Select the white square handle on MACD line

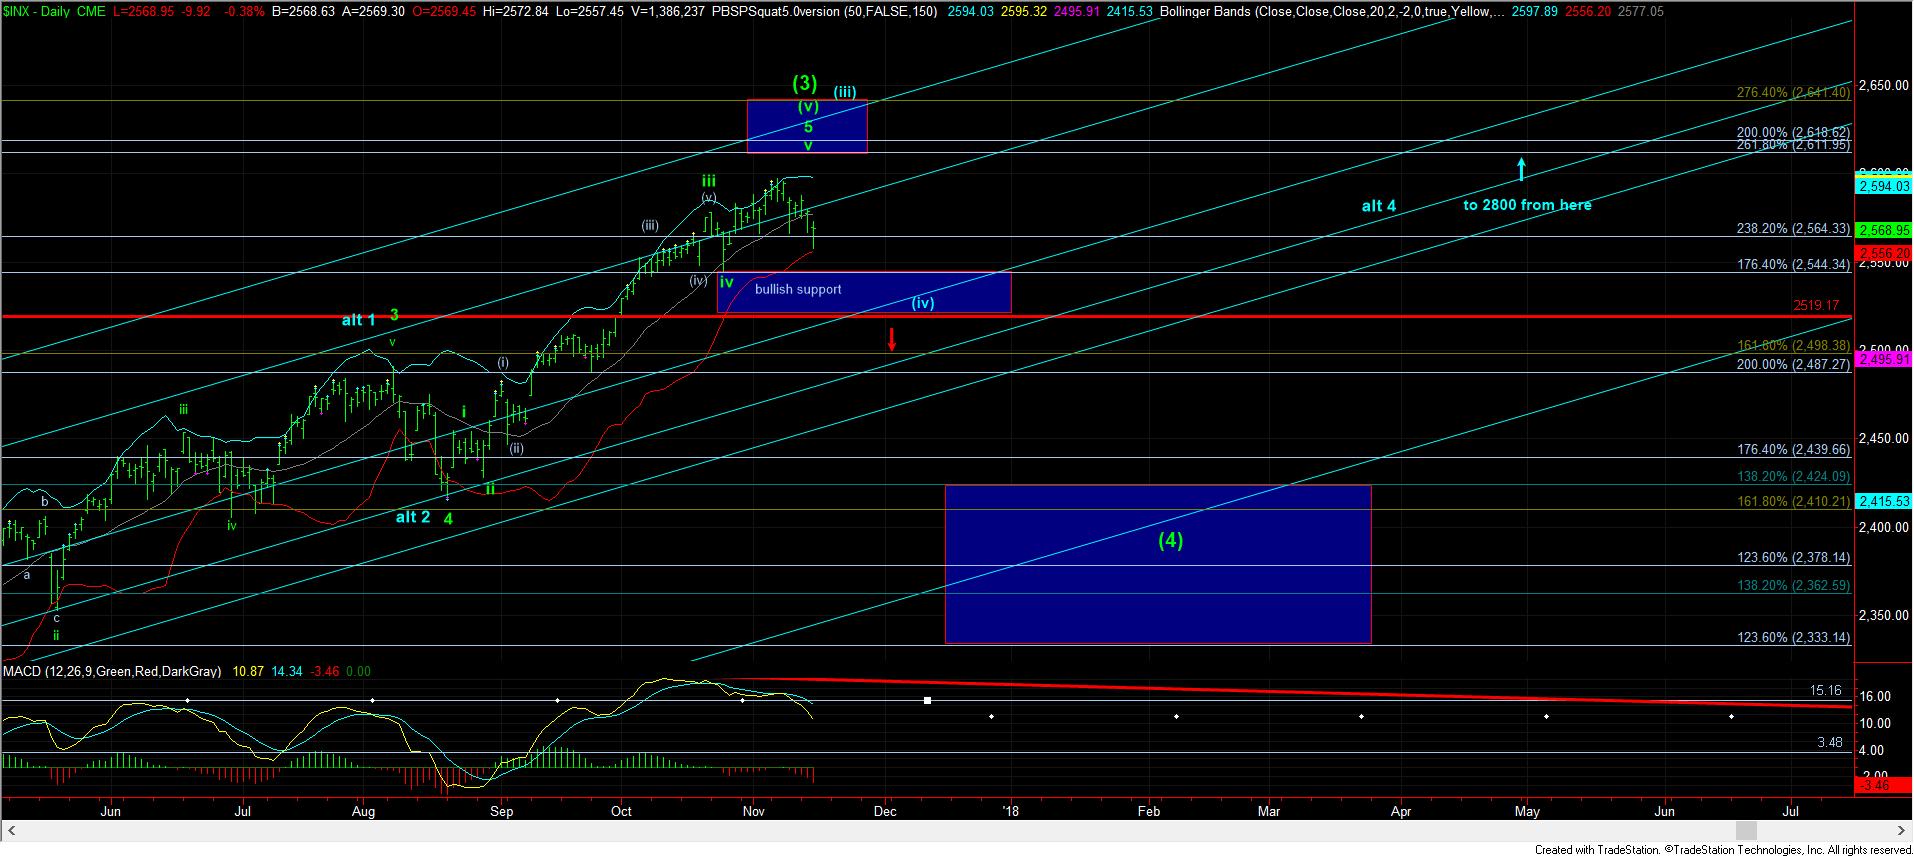(927, 700)
